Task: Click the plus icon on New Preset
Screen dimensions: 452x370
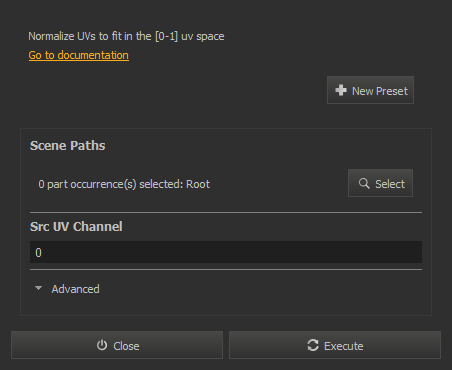Action: (341, 90)
